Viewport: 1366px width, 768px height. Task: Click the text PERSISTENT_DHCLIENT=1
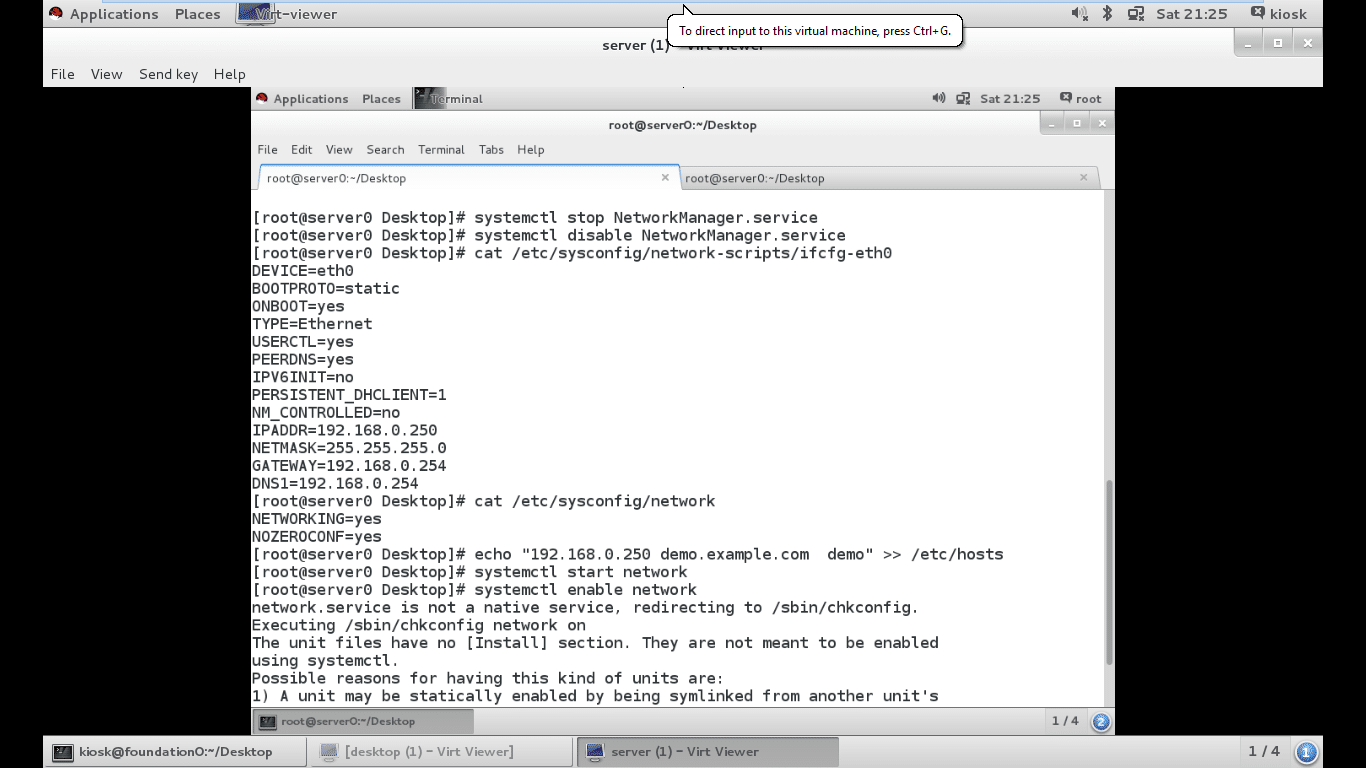349,395
